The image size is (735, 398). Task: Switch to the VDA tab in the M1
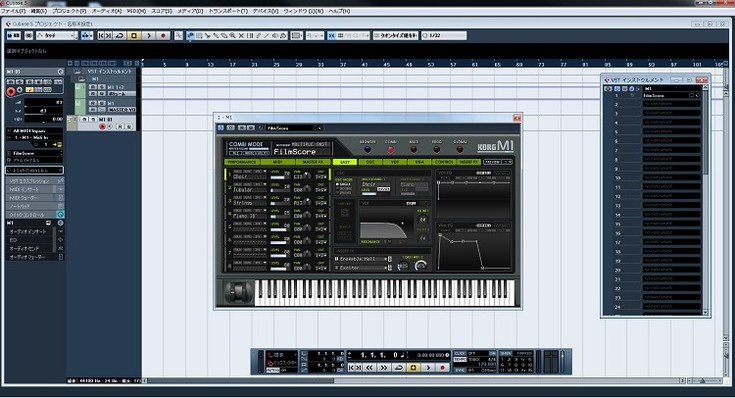pos(420,162)
